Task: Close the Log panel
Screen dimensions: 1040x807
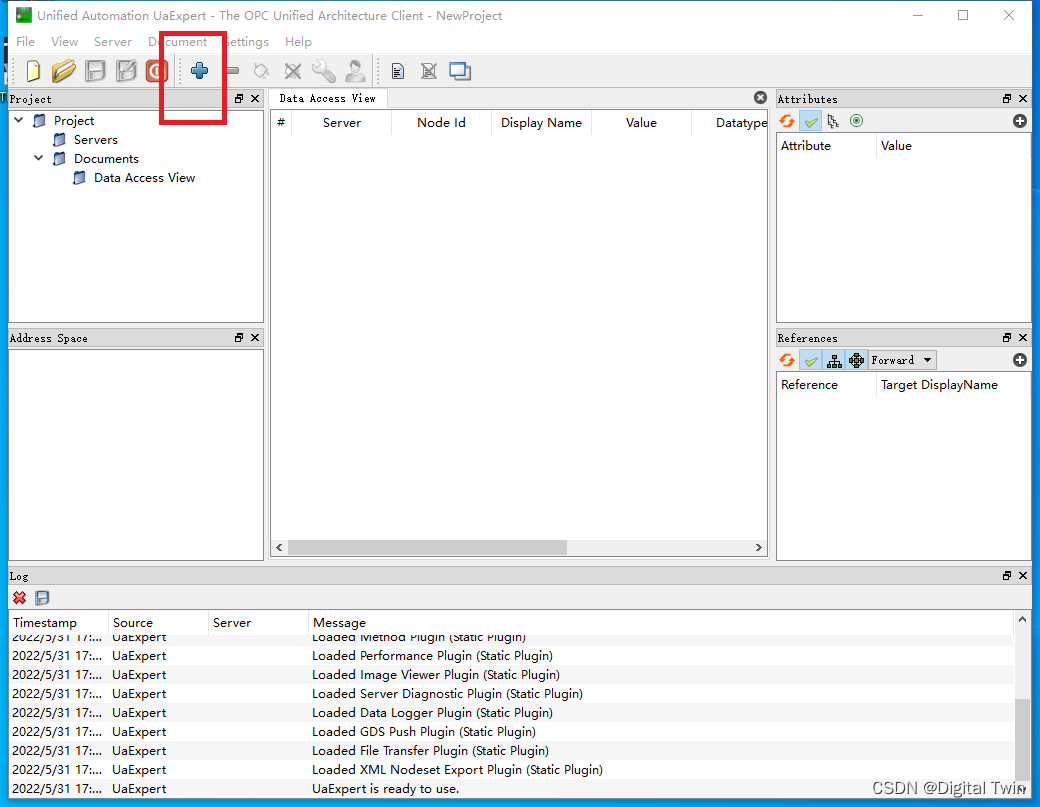Action: pyautogui.click(x=1023, y=576)
